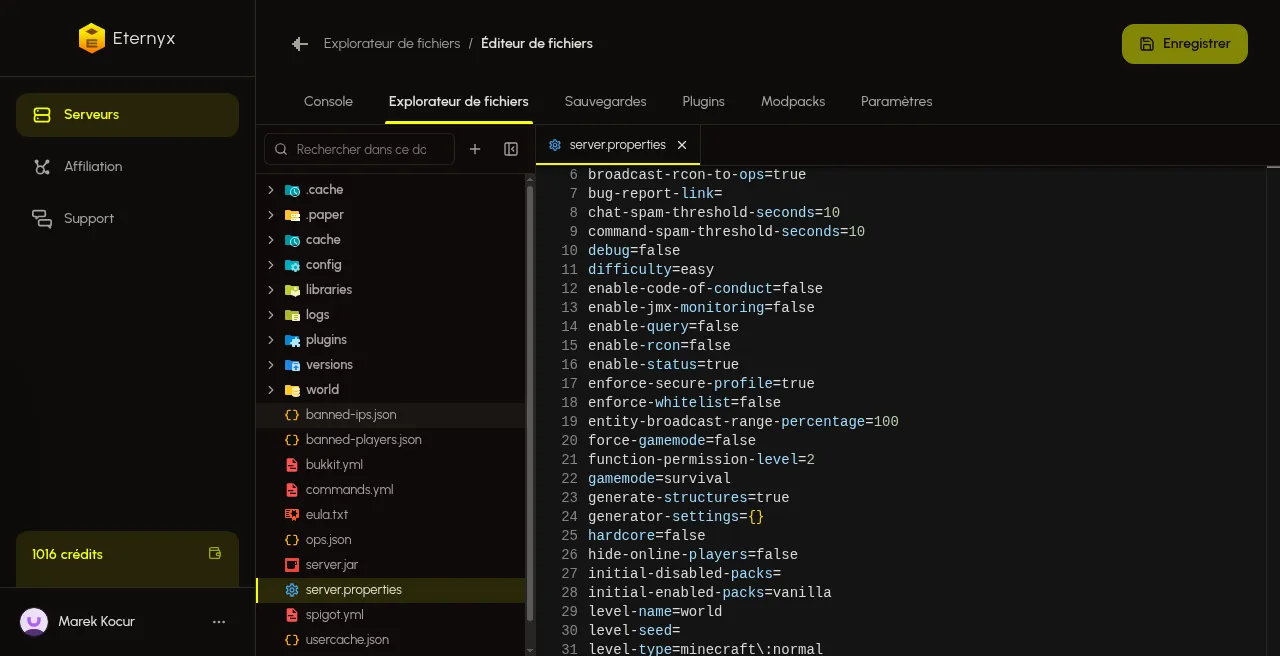Screen dimensions: 1280x656
Task: Click the Enregistrer save button
Action: 1185,44
